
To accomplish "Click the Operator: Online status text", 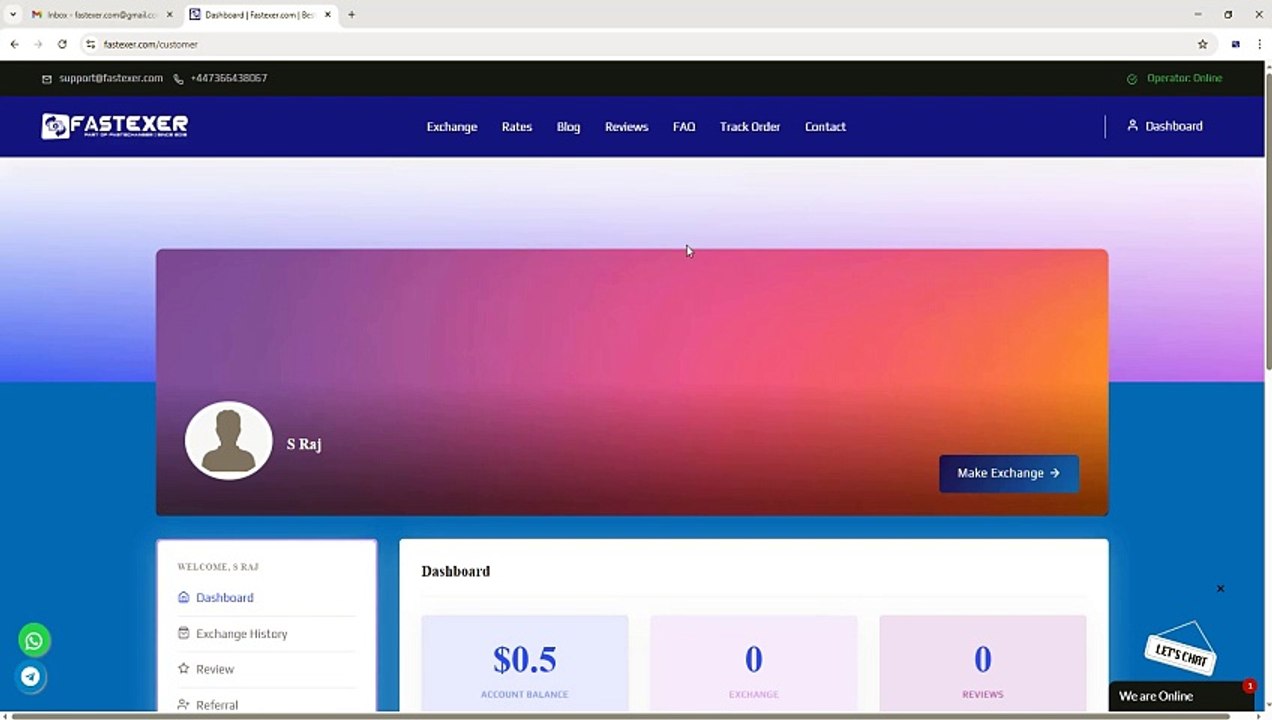I will coord(1184,78).
